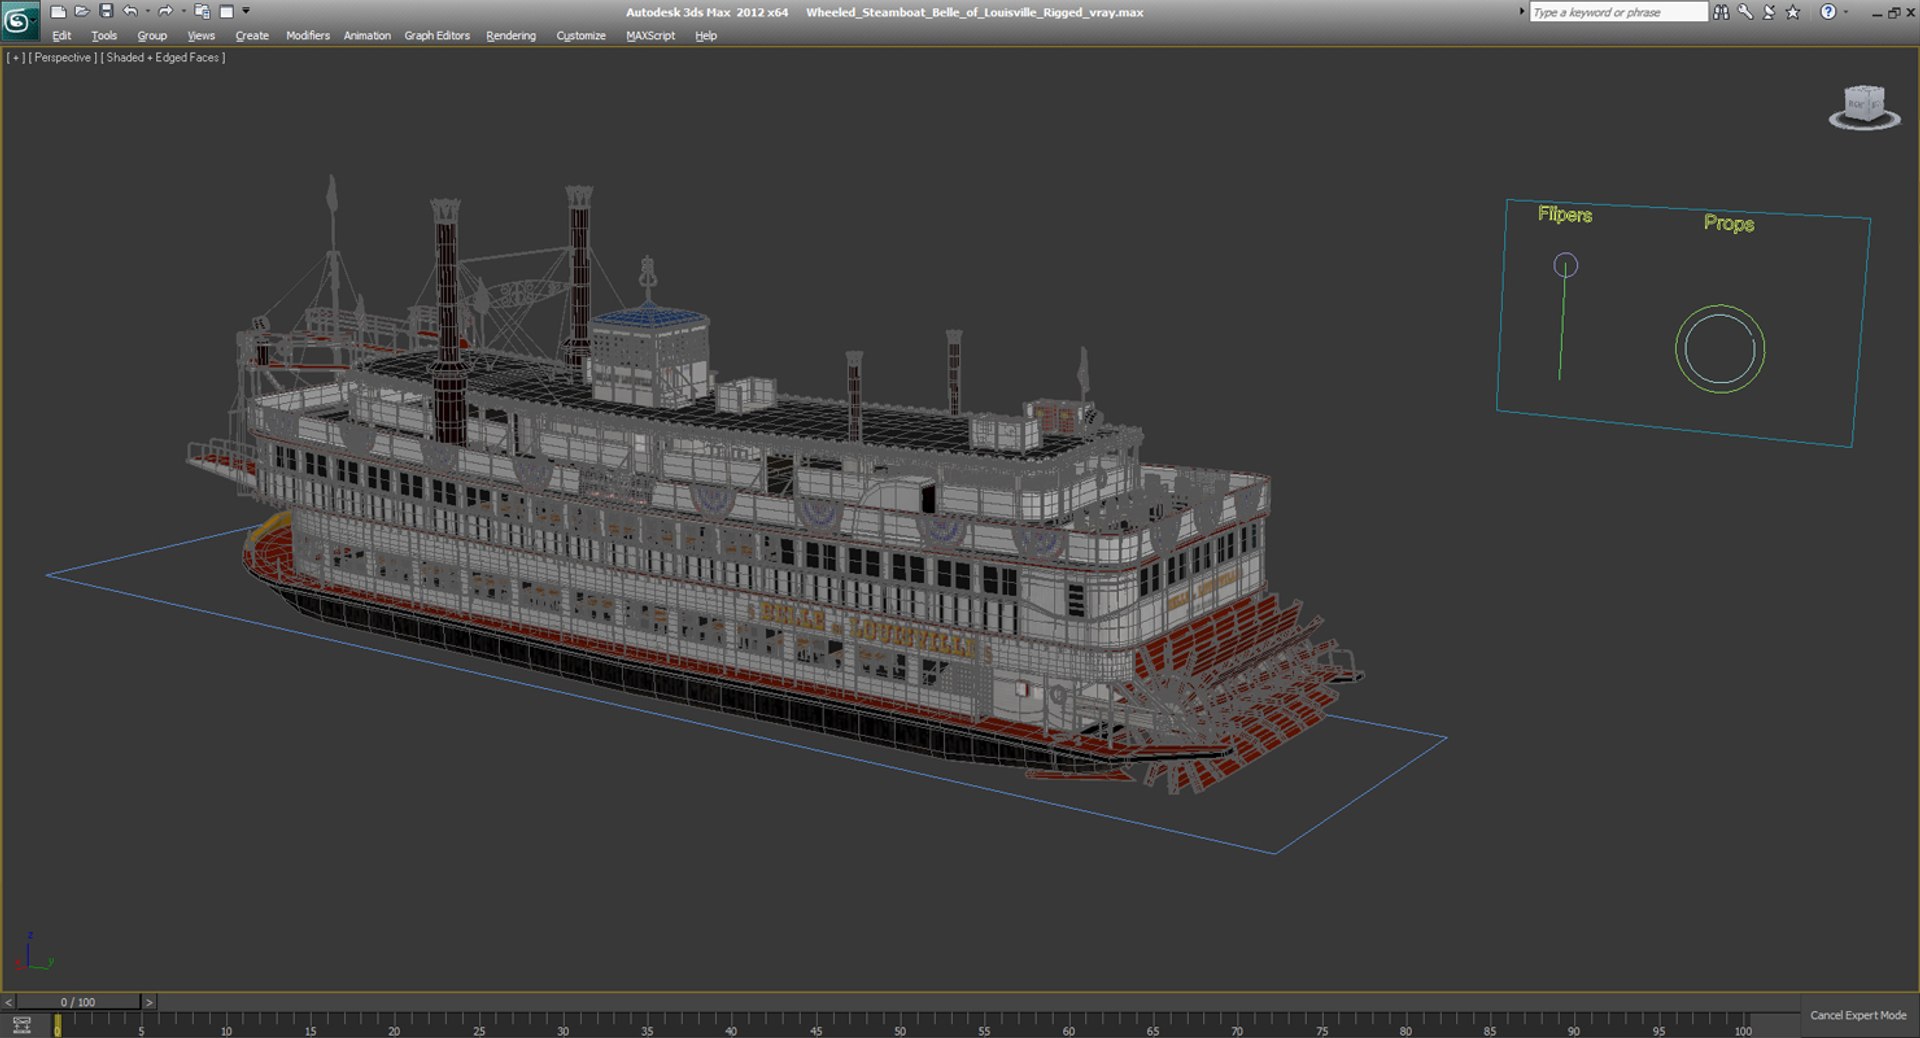Click the Props circular rig control
This screenshot has height=1038, width=1920.
1720,349
